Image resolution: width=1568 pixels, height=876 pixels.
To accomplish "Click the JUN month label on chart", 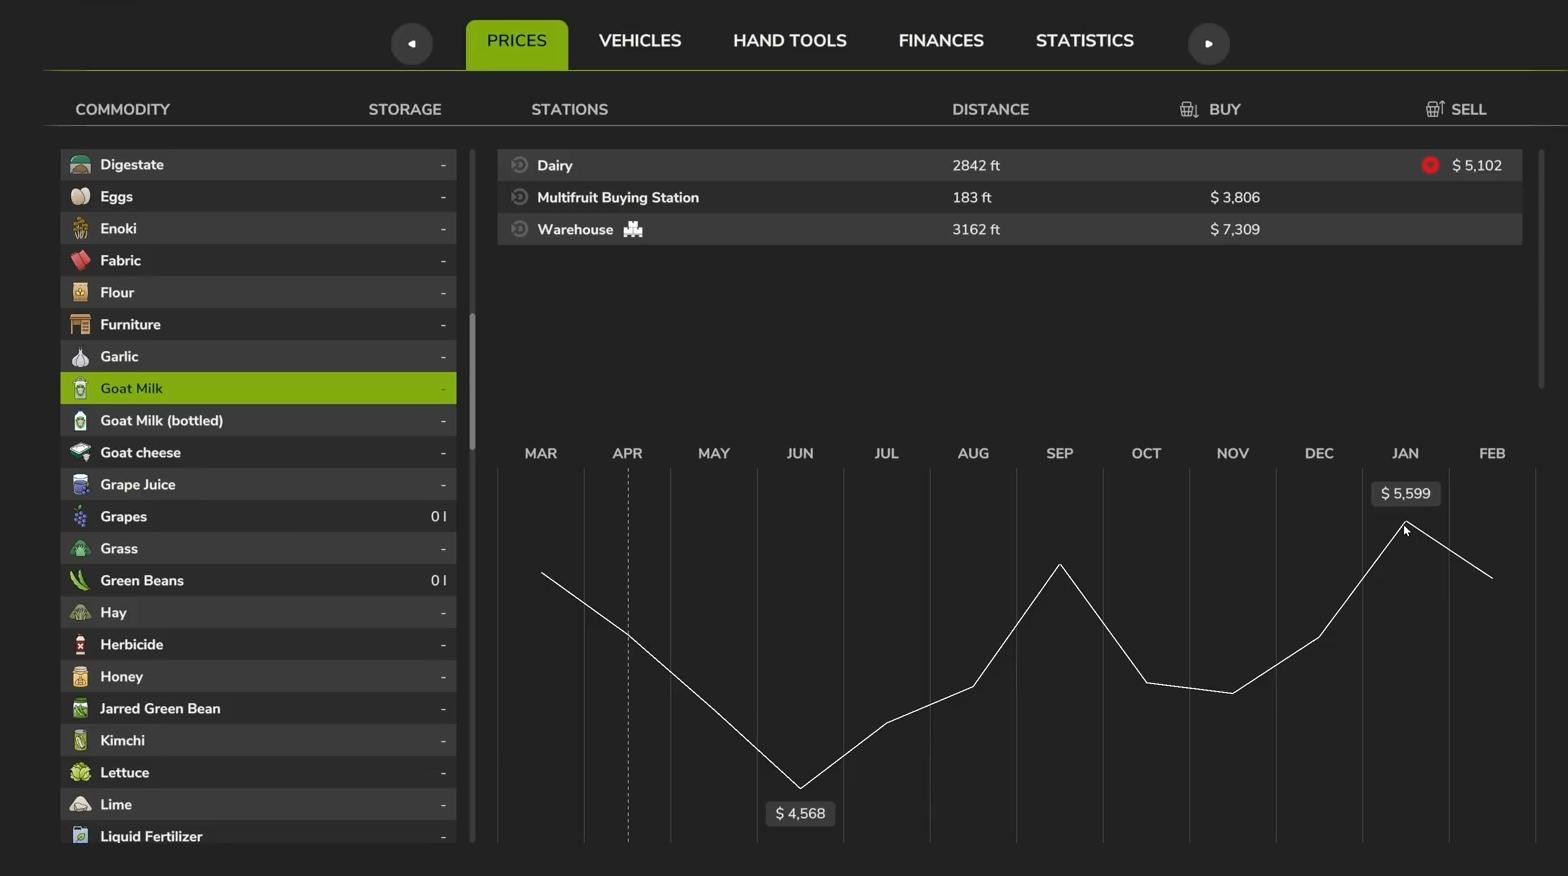I will click(x=800, y=454).
